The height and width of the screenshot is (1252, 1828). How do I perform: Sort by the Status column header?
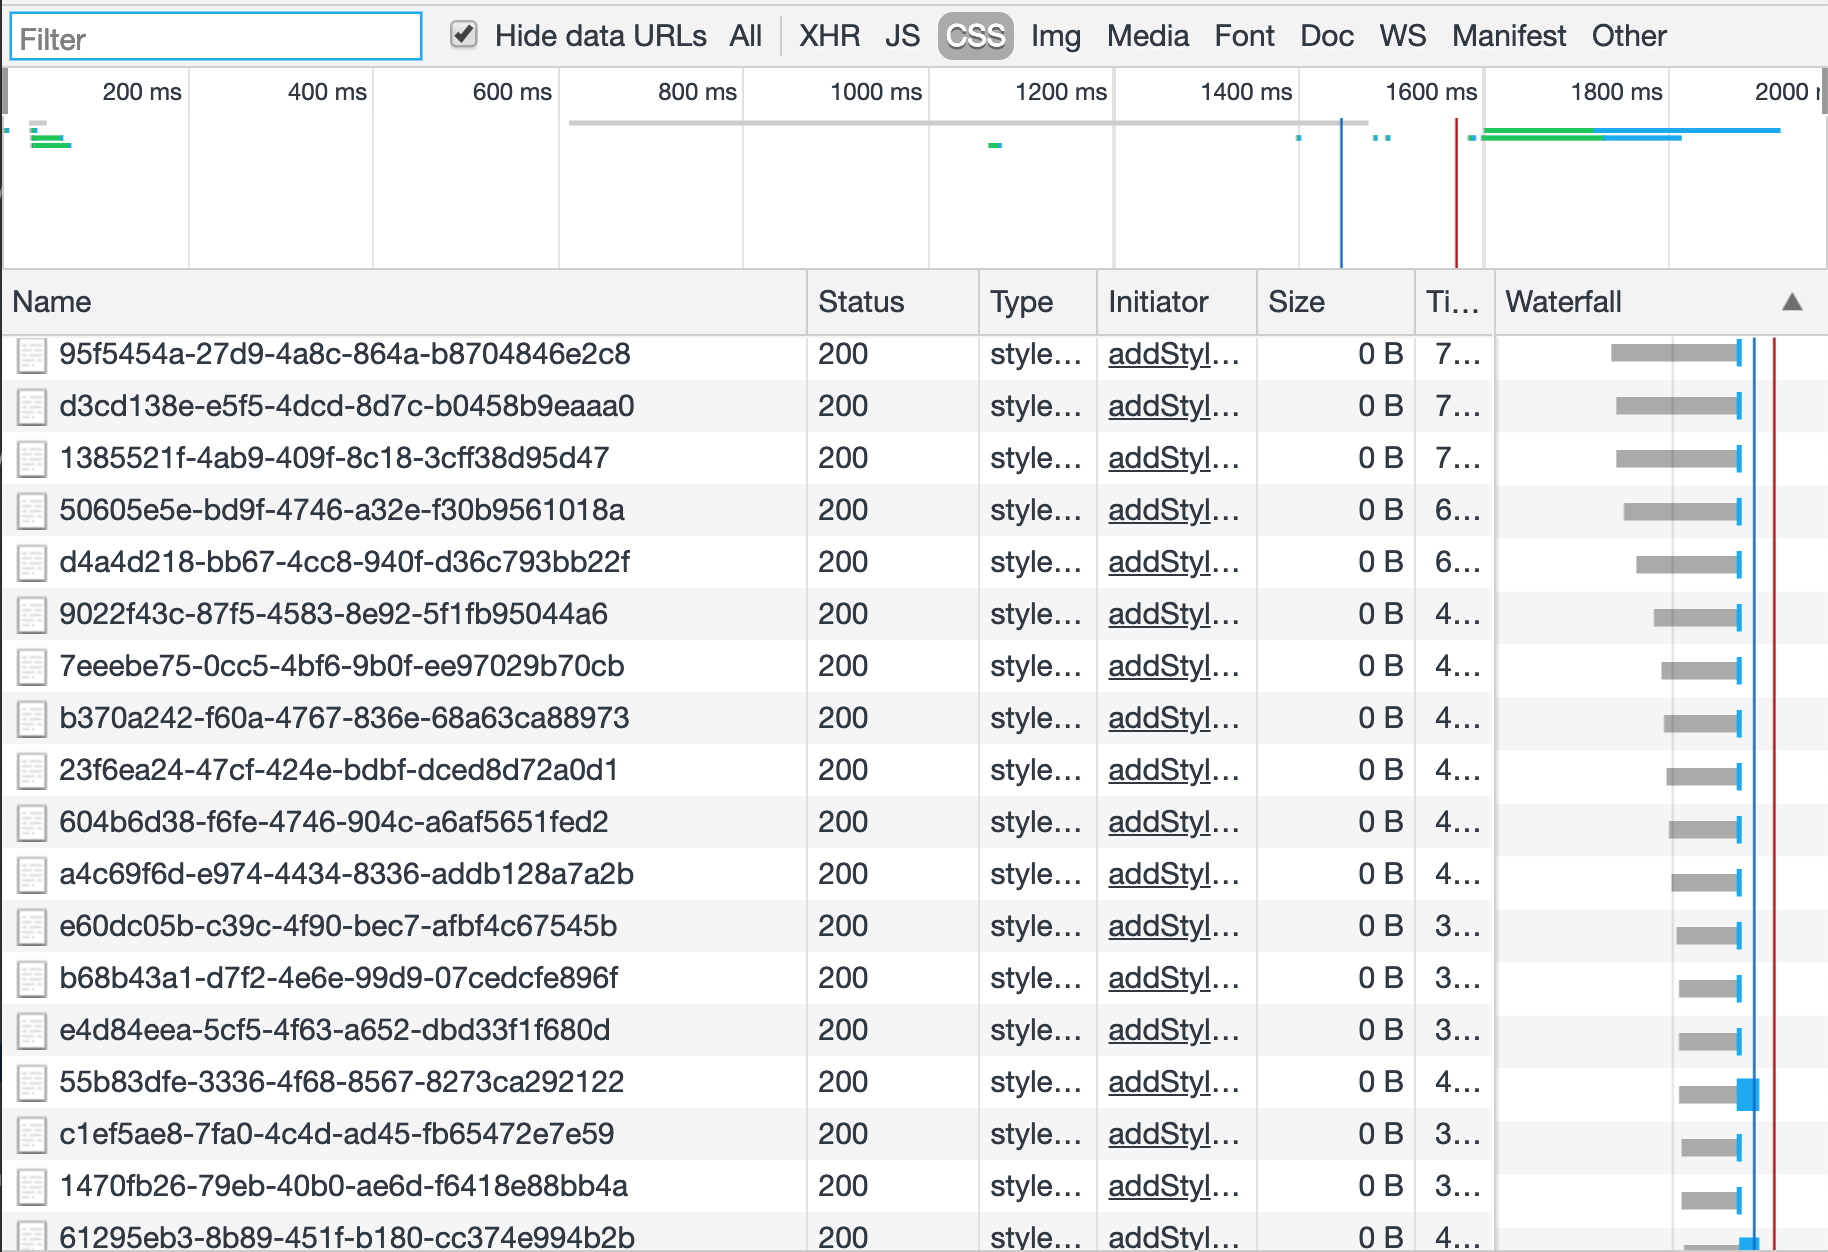(892, 302)
